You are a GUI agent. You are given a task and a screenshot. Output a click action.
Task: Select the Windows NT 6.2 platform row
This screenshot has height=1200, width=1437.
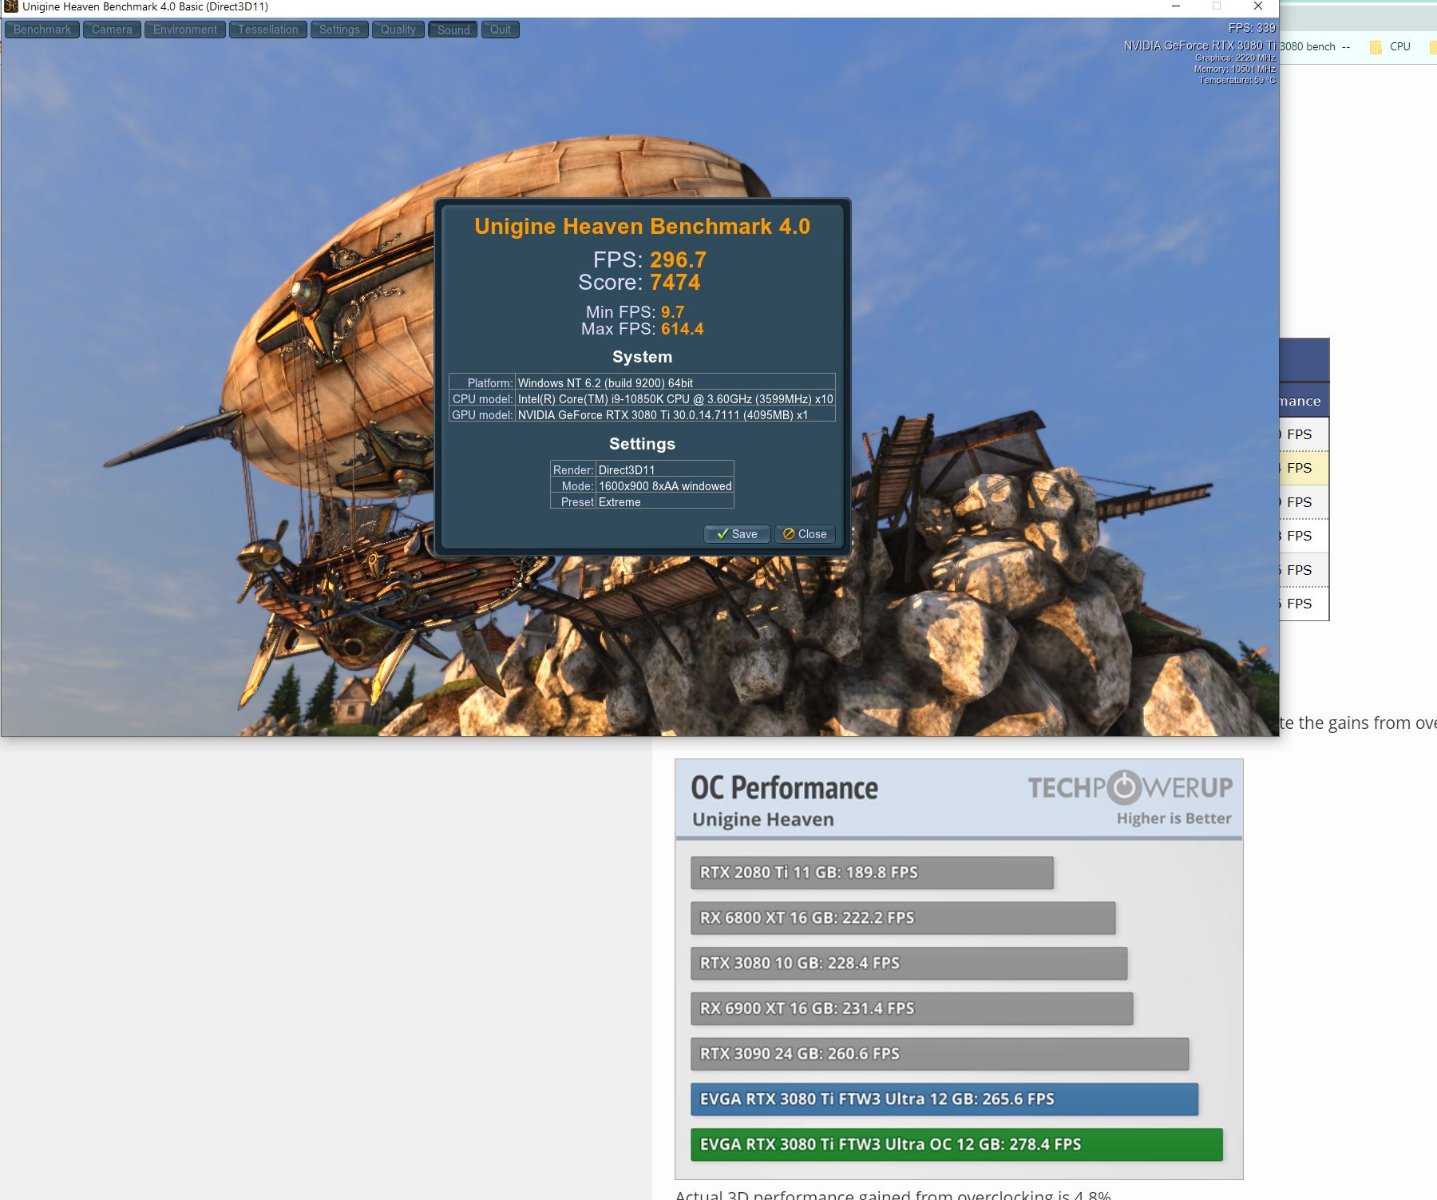tap(642, 382)
